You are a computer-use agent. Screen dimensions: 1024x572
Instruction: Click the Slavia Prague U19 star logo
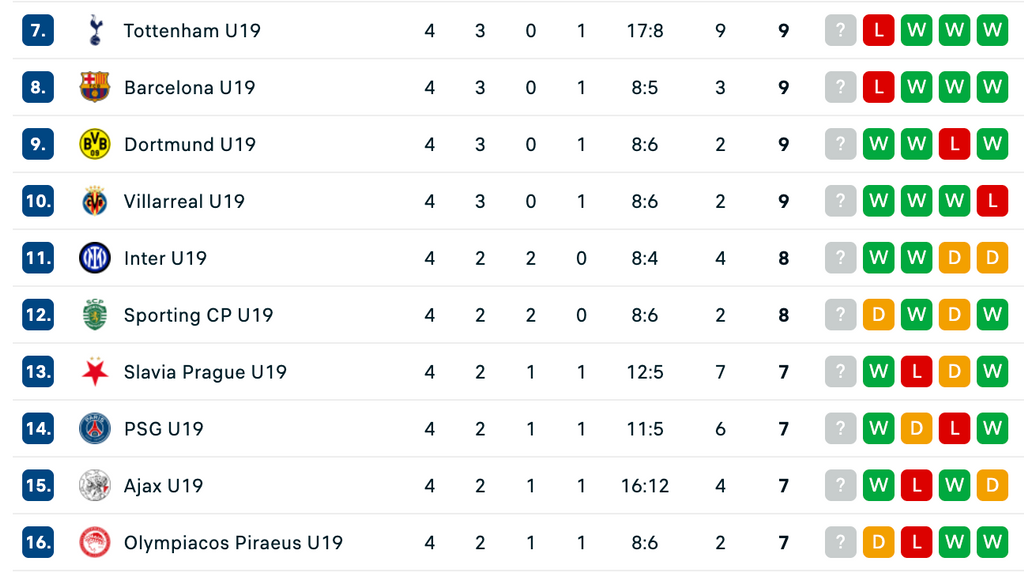pyautogui.click(x=95, y=372)
